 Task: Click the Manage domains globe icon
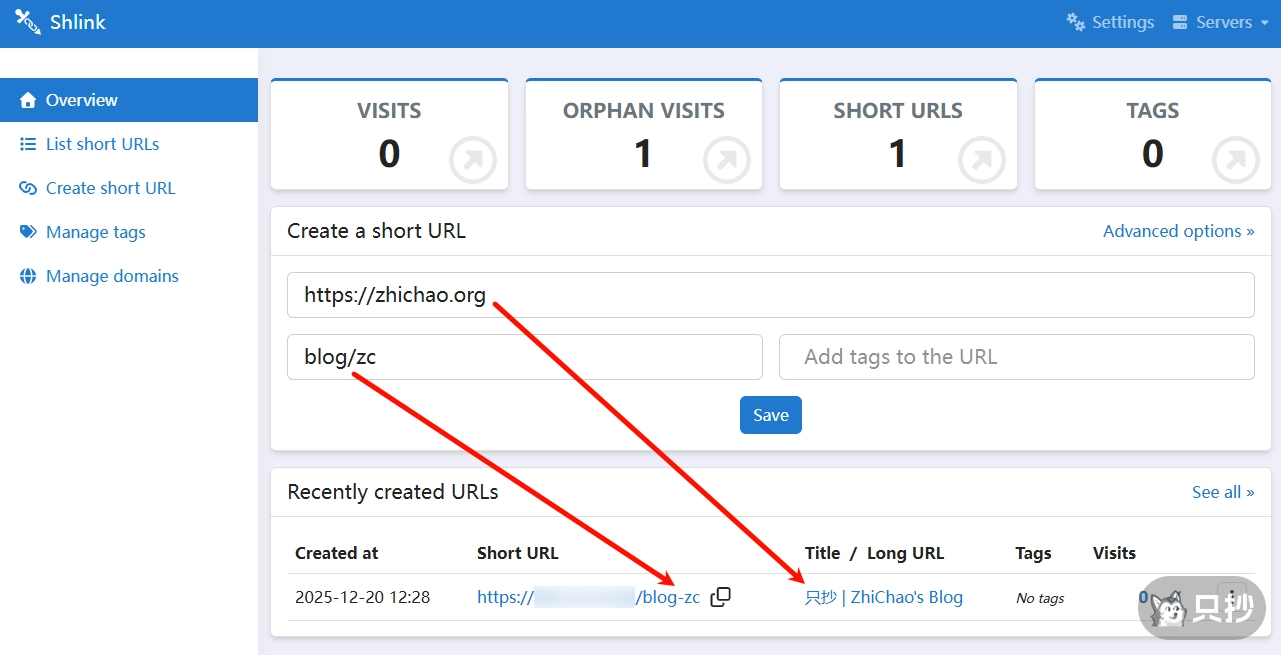pos(28,276)
